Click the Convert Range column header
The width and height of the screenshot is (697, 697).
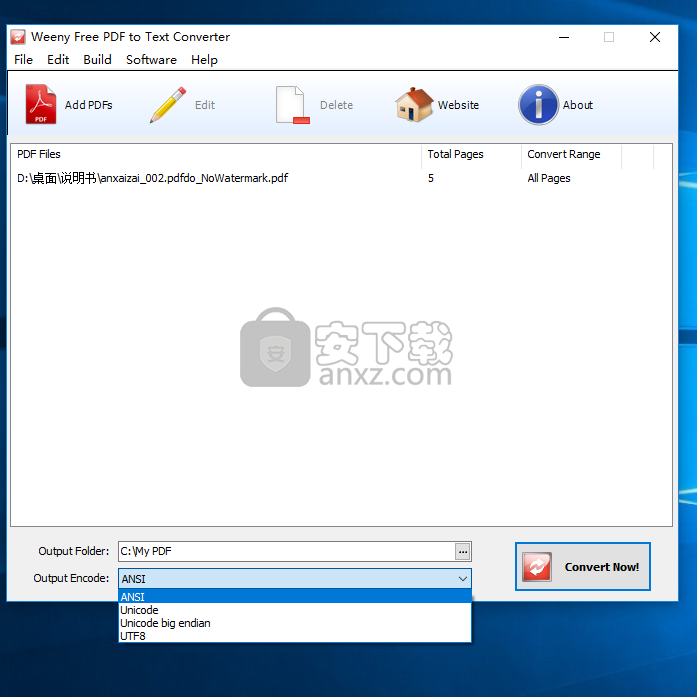point(571,154)
